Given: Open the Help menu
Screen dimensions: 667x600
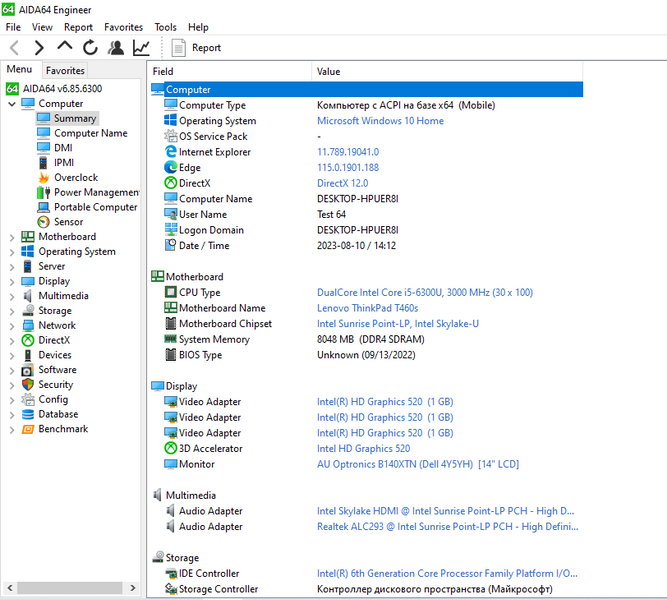Looking at the screenshot, I should point(198,27).
